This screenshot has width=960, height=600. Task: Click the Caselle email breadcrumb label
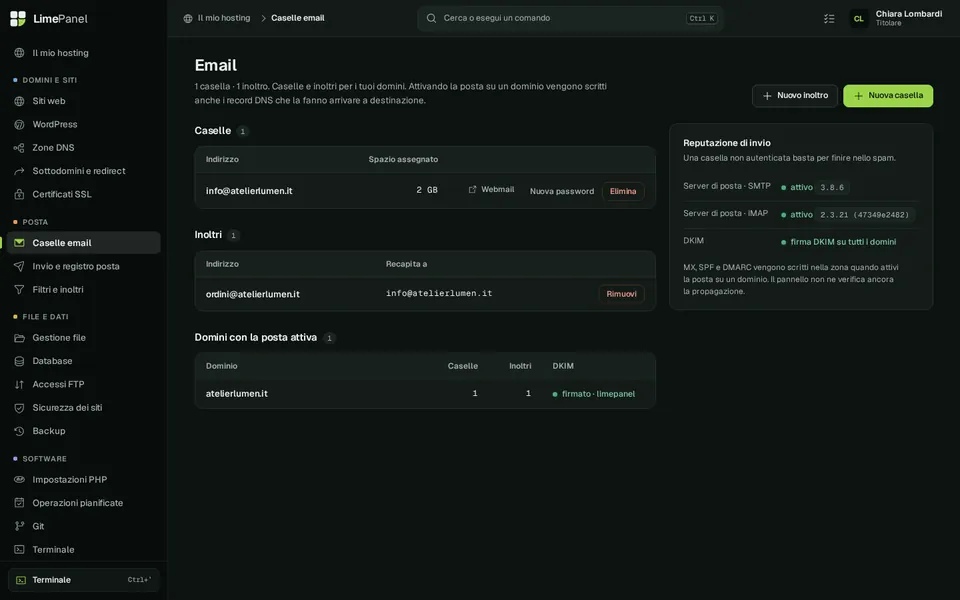(x=298, y=18)
